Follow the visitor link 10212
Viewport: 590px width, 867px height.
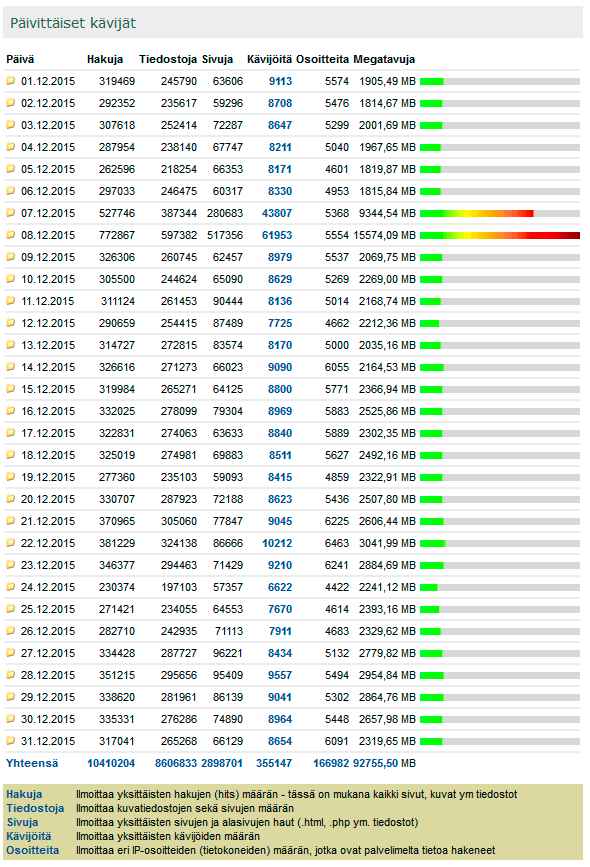tap(277, 543)
